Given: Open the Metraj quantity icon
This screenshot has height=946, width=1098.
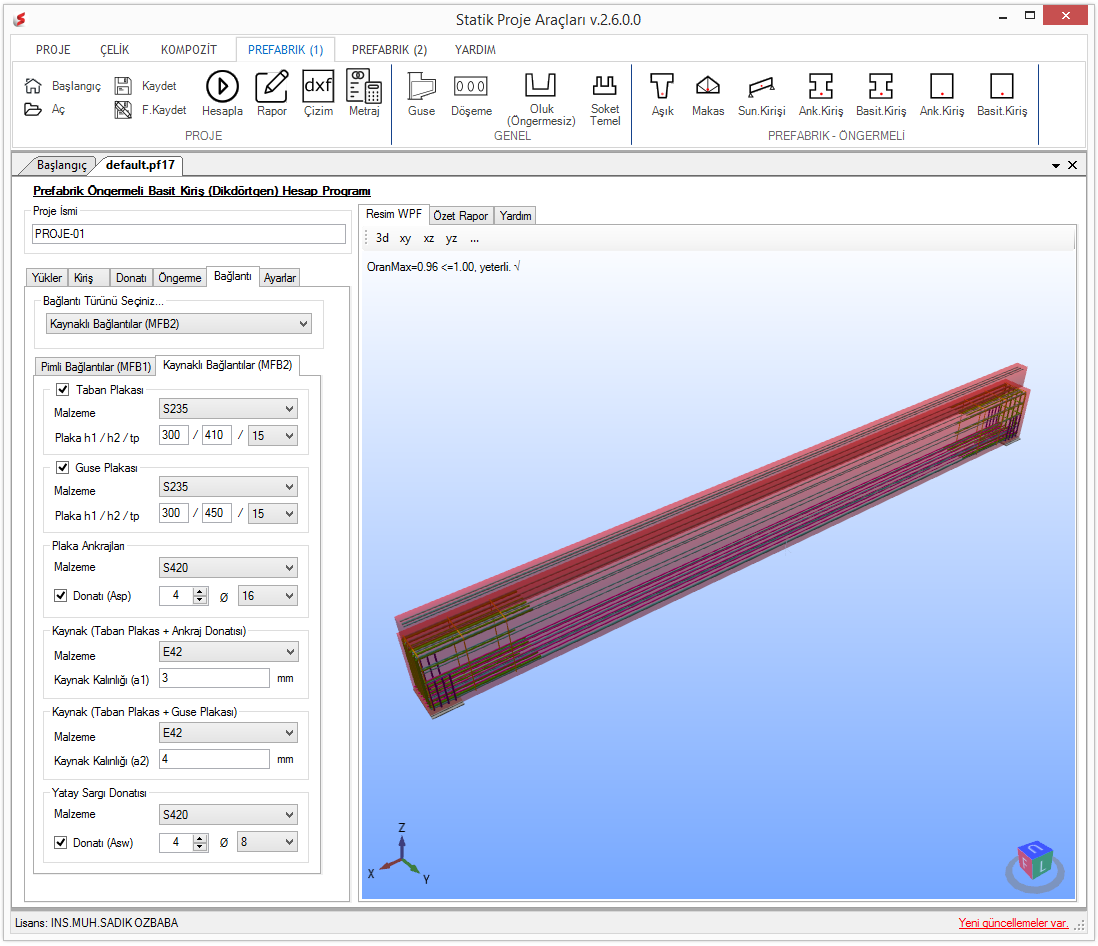Looking at the screenshot, I should coord(364,86).
